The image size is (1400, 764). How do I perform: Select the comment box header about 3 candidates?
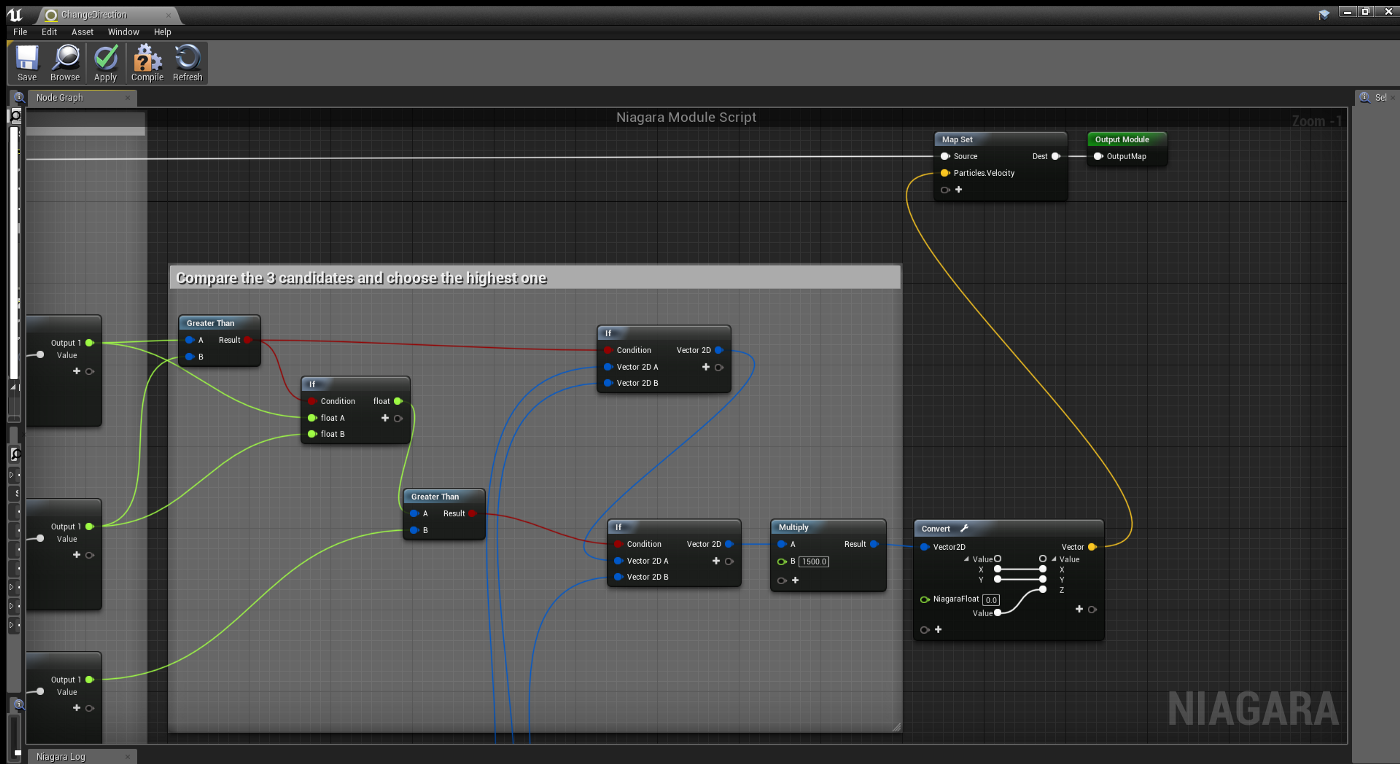coord(535,278)
